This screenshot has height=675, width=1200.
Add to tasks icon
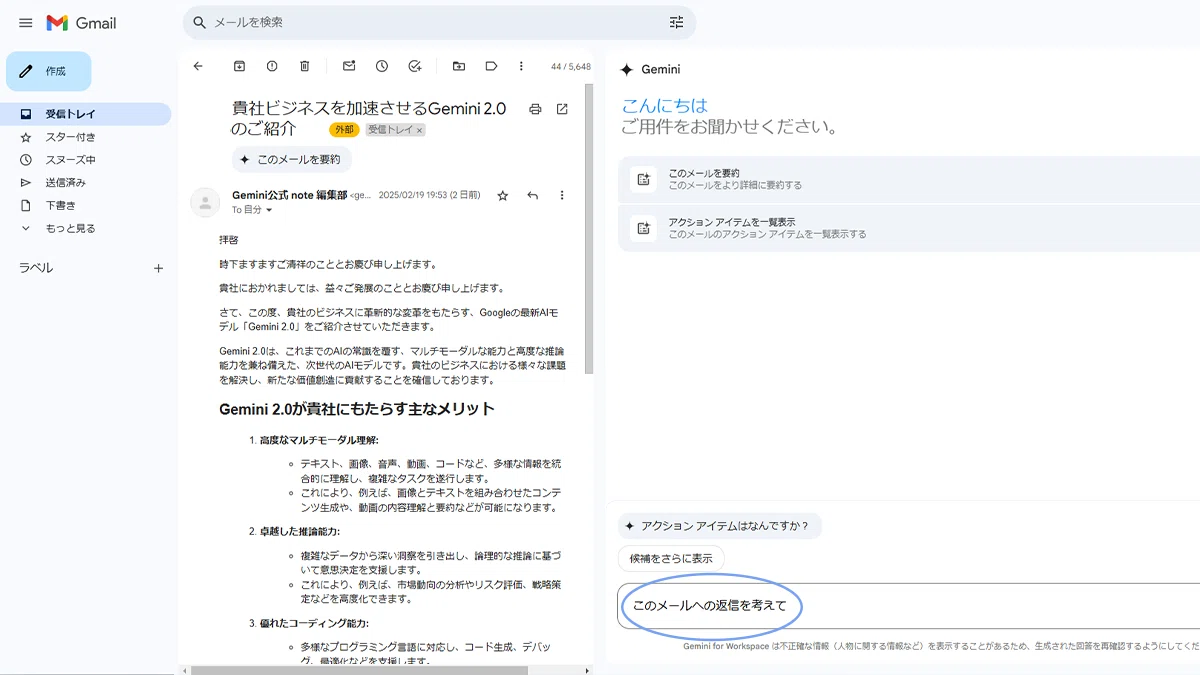[x=415, y=66]
